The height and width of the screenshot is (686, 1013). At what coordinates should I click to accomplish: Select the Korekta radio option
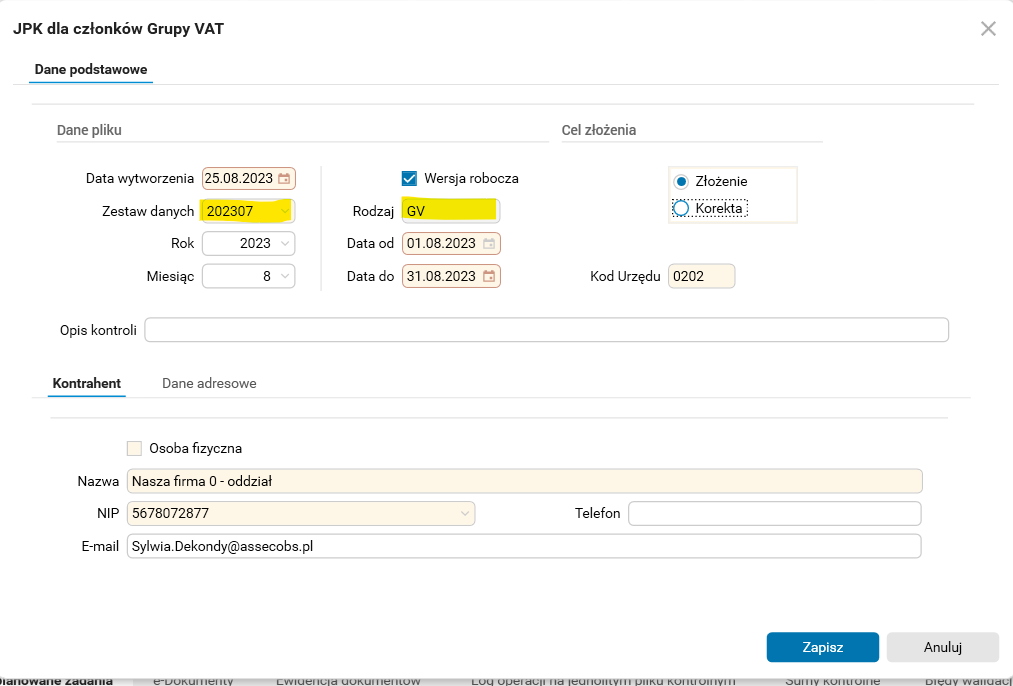(682, 208)
